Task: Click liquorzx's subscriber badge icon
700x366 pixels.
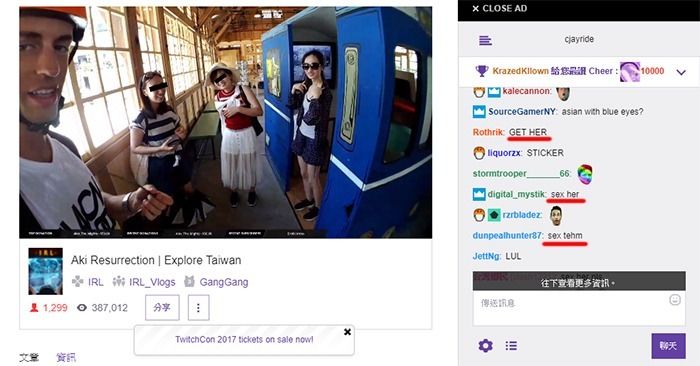Action: (479, 153)
